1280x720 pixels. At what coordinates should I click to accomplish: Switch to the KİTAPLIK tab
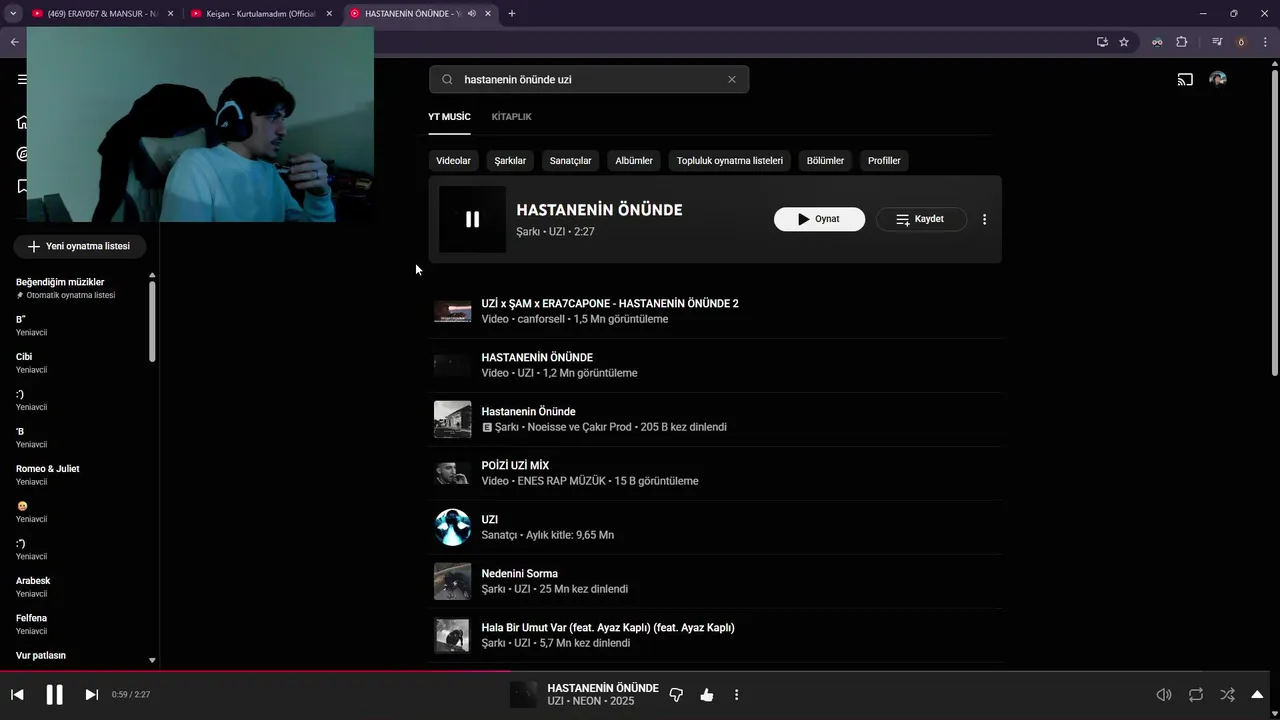coord(511,116)
